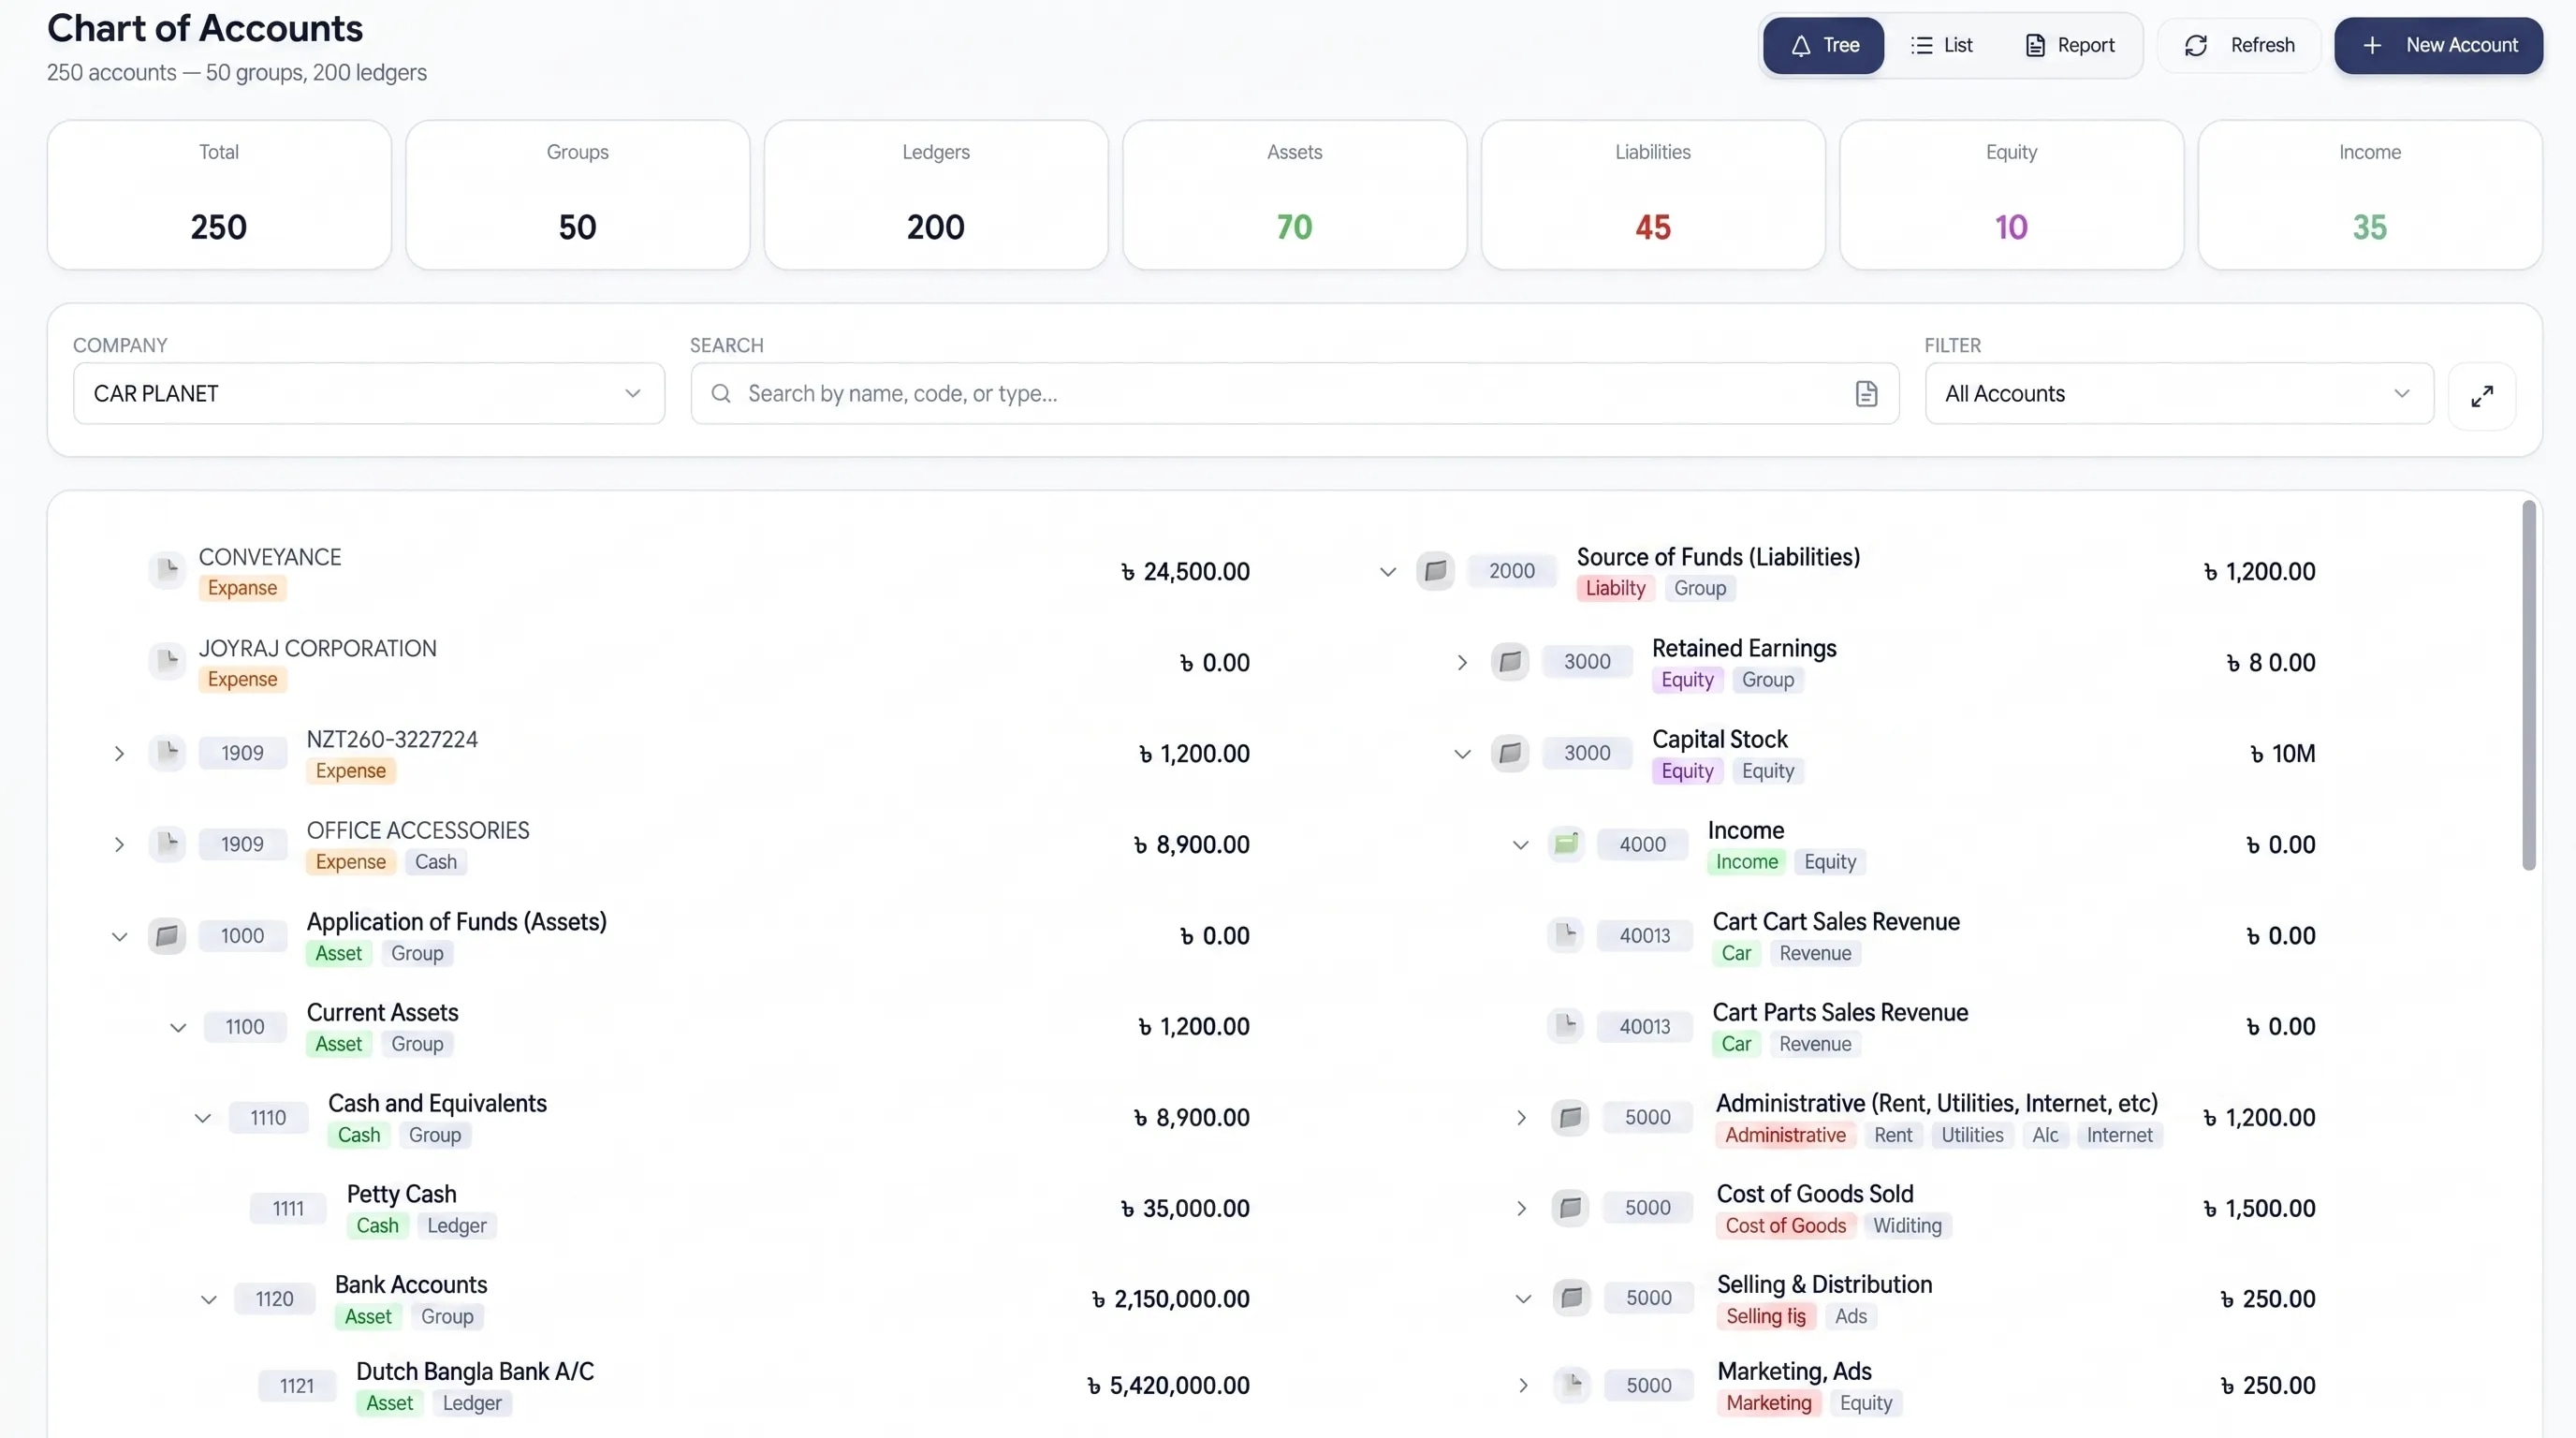Click the Cart Parts Sales Revenue file icon
The width and height of the screenshot is (2576, 1438).
tap(1566, 1026)
